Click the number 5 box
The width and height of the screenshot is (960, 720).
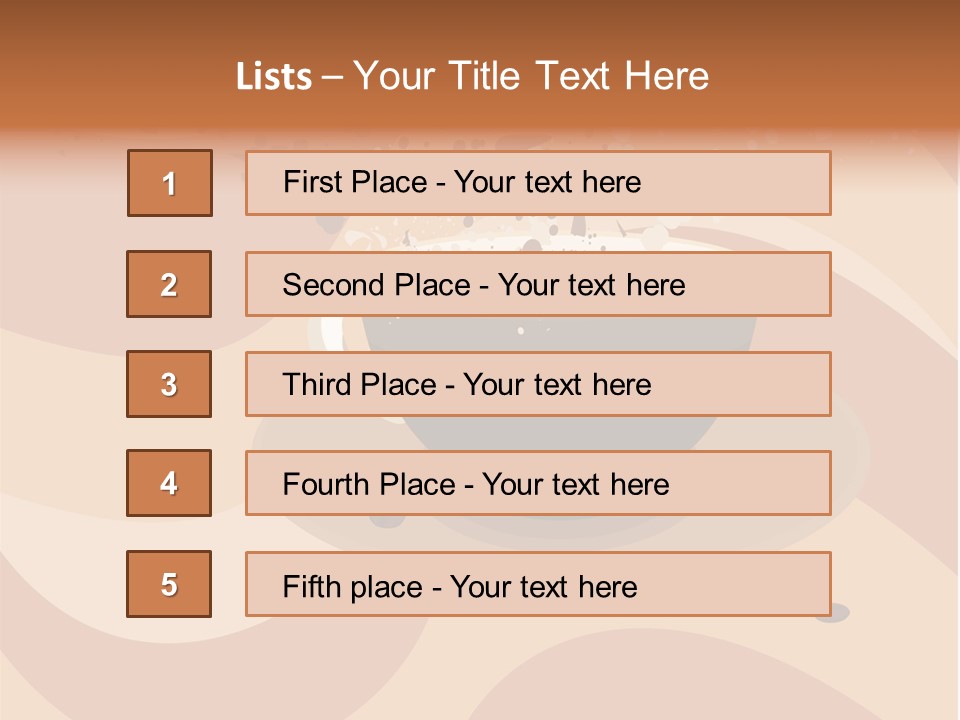169,584
